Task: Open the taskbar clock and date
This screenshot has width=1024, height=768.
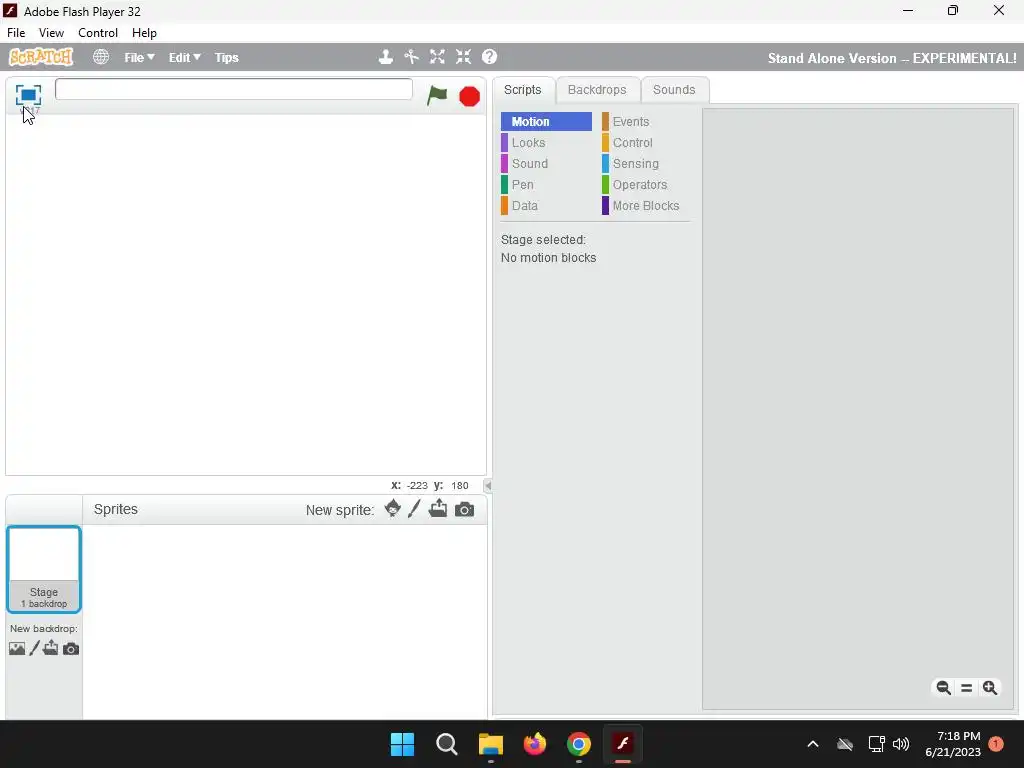Action: pyautogui.click(x=953, y=744)
